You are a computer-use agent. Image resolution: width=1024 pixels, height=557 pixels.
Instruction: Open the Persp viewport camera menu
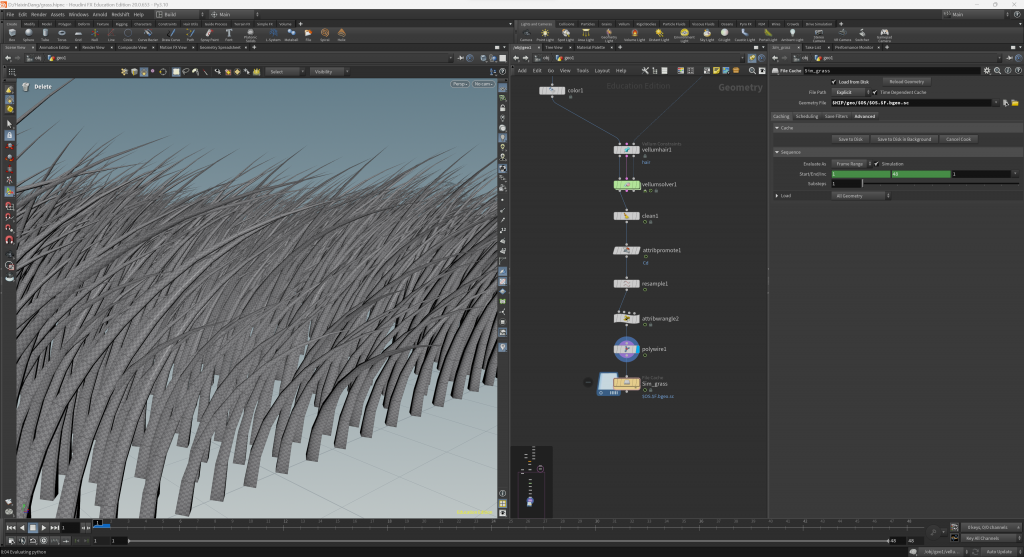460,84
